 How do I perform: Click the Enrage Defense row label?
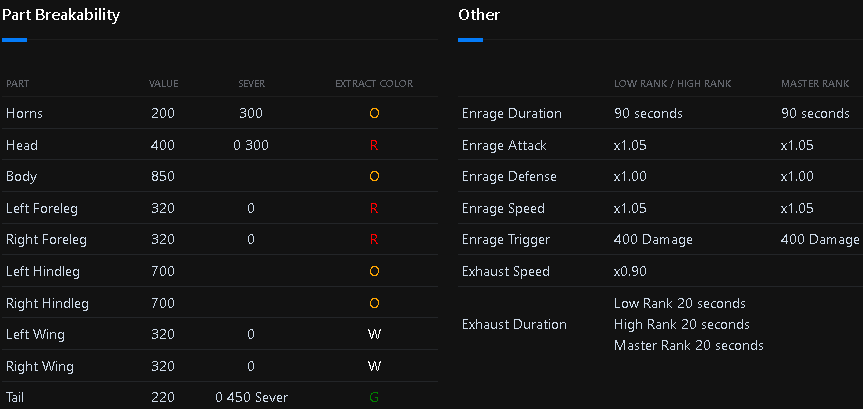click(x=509, y=177)
